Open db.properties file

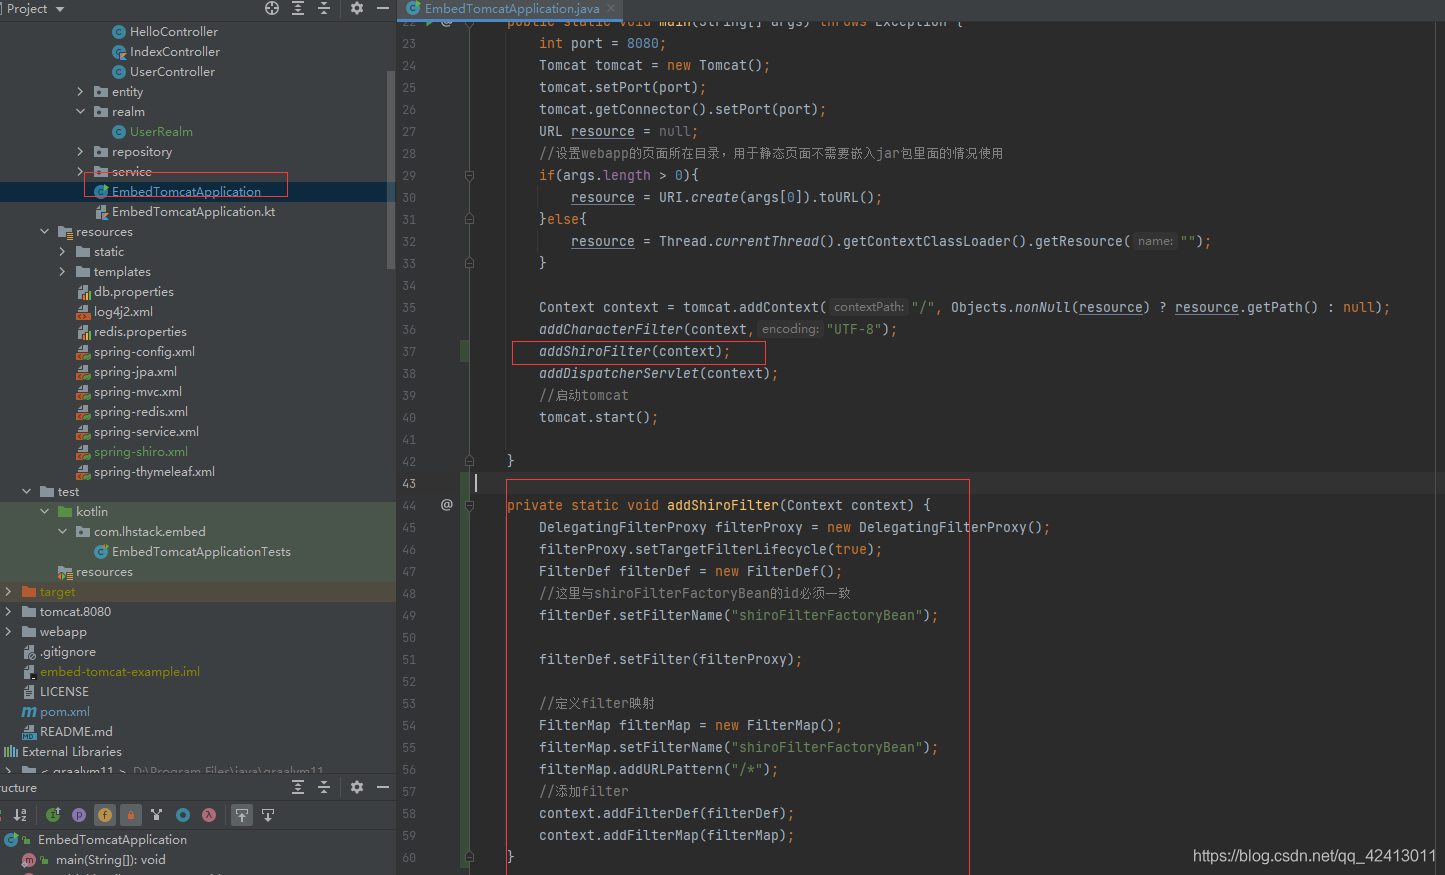tap(133, 292)
